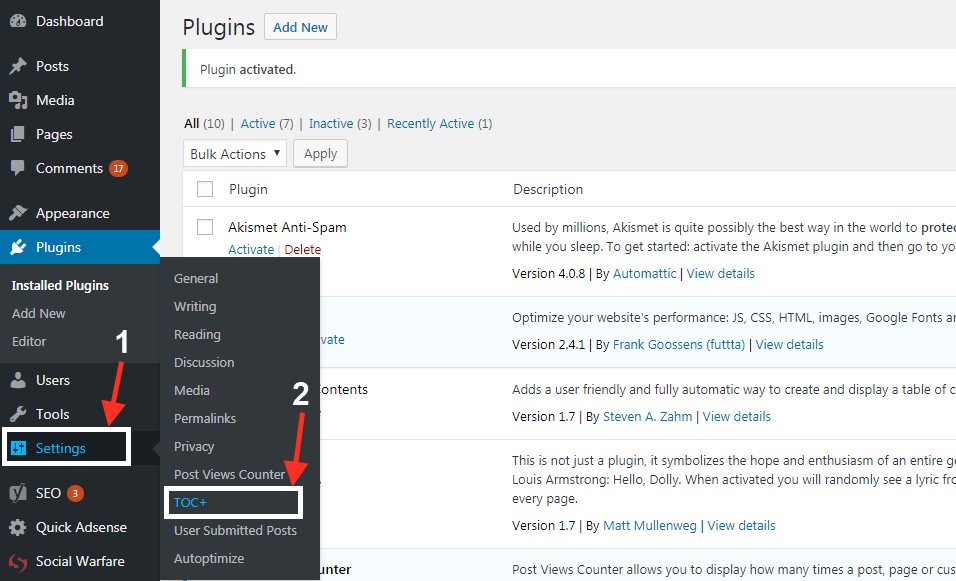Open the Social Warfare menu
Image resolution: width=956 pixels, height=581 pixels.
point(80,561)
